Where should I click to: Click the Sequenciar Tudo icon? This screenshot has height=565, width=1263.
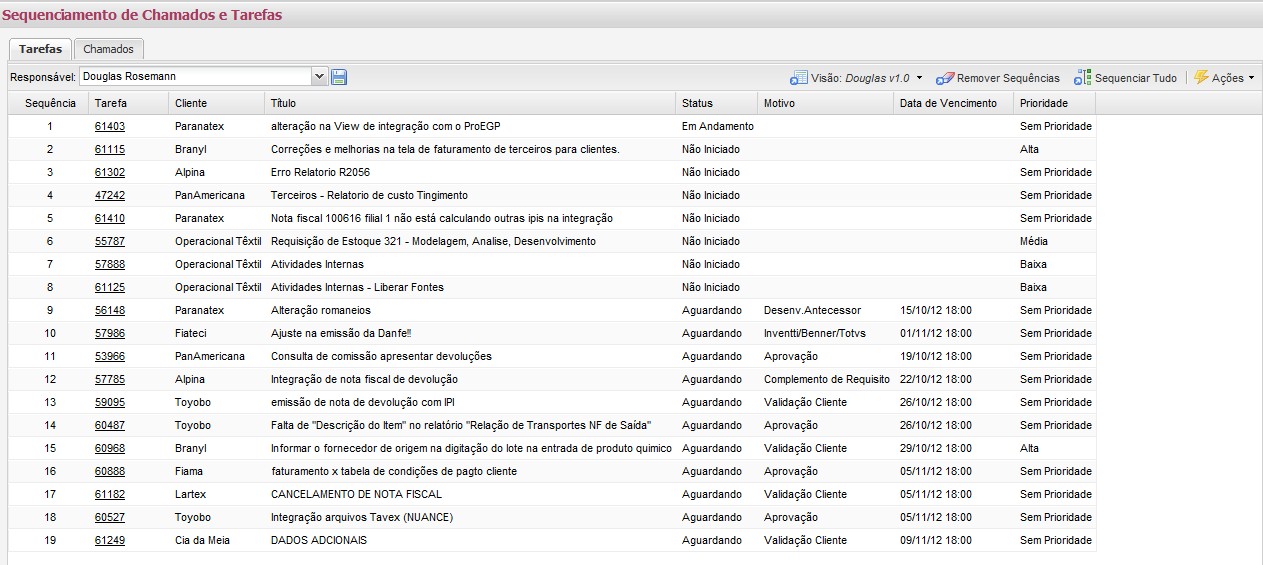1082,78
